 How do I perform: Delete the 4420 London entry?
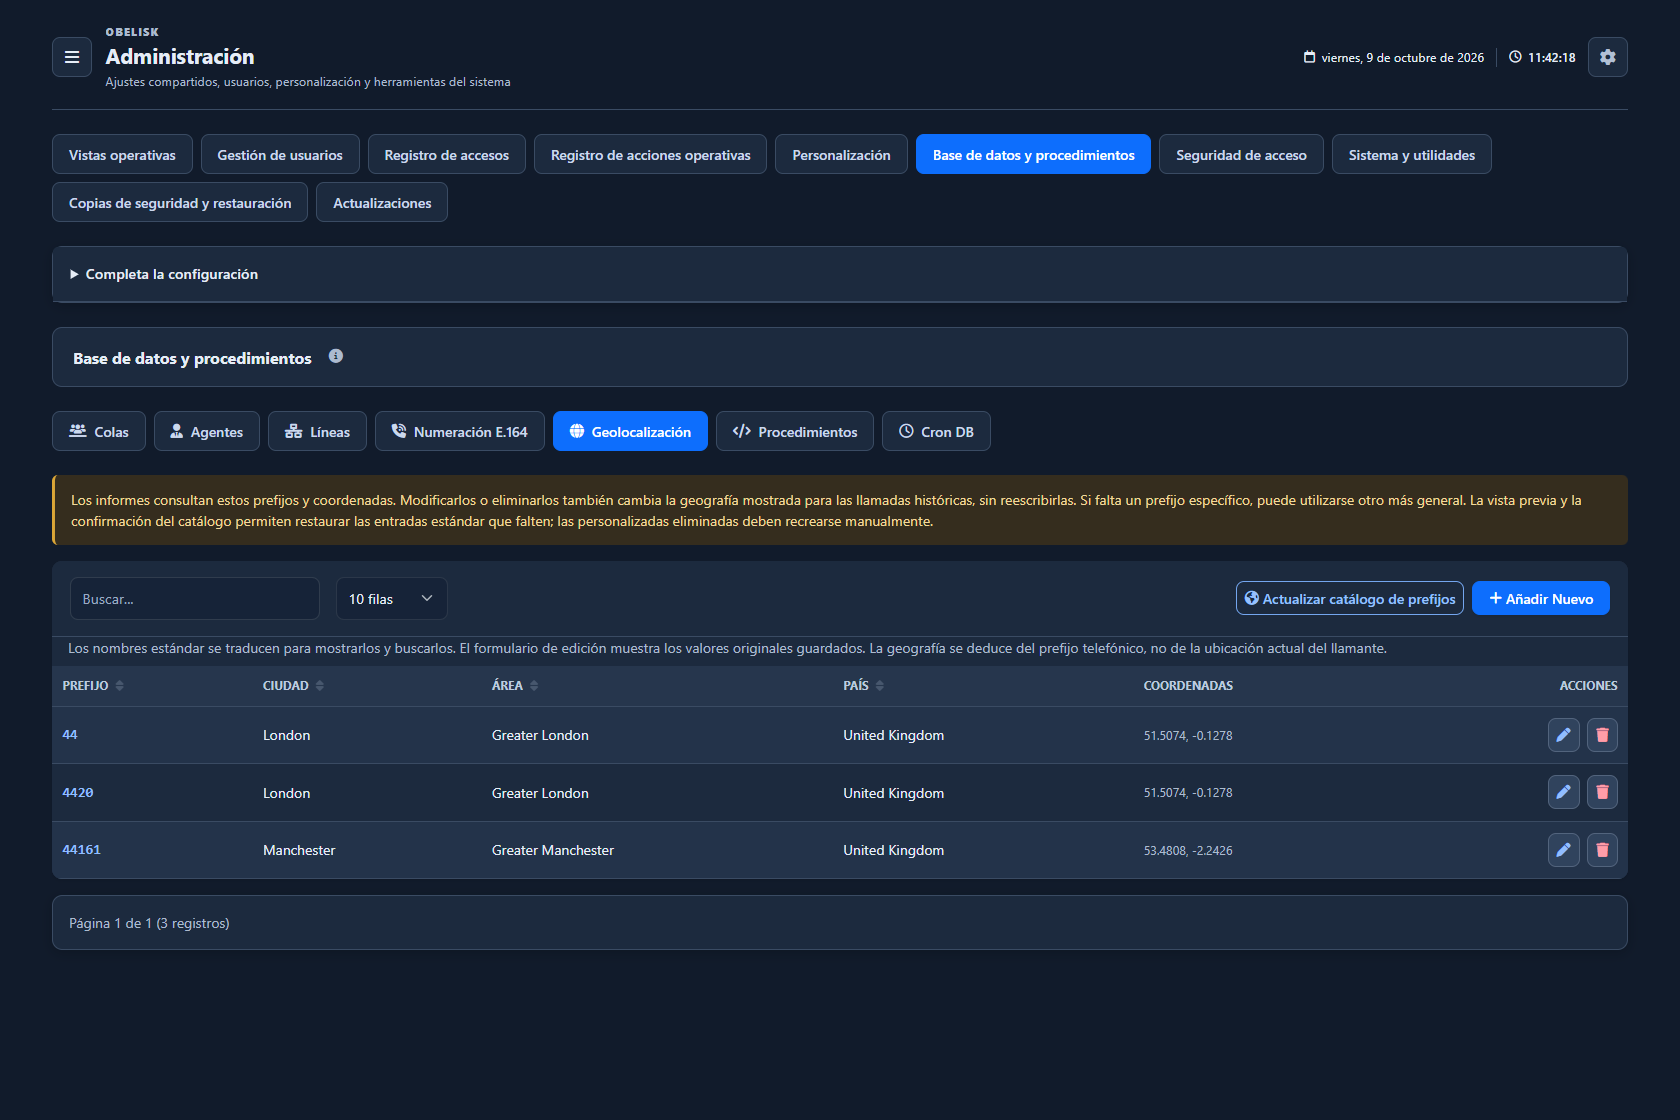[1602, 792]
